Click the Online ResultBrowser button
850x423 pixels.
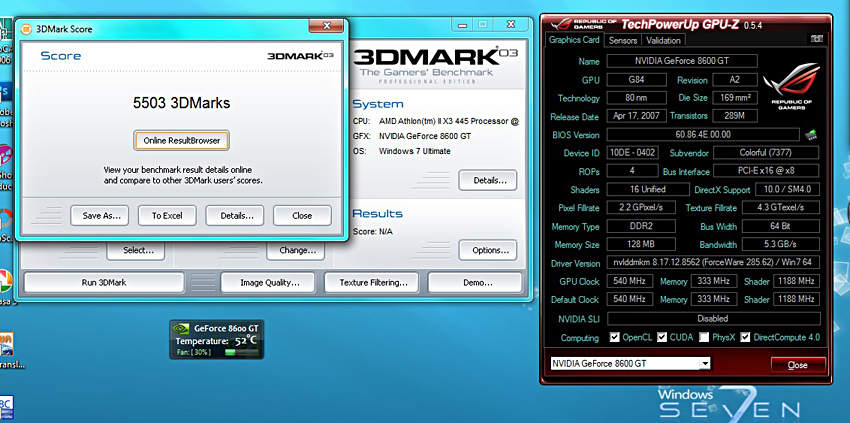(x=182, y=140)
